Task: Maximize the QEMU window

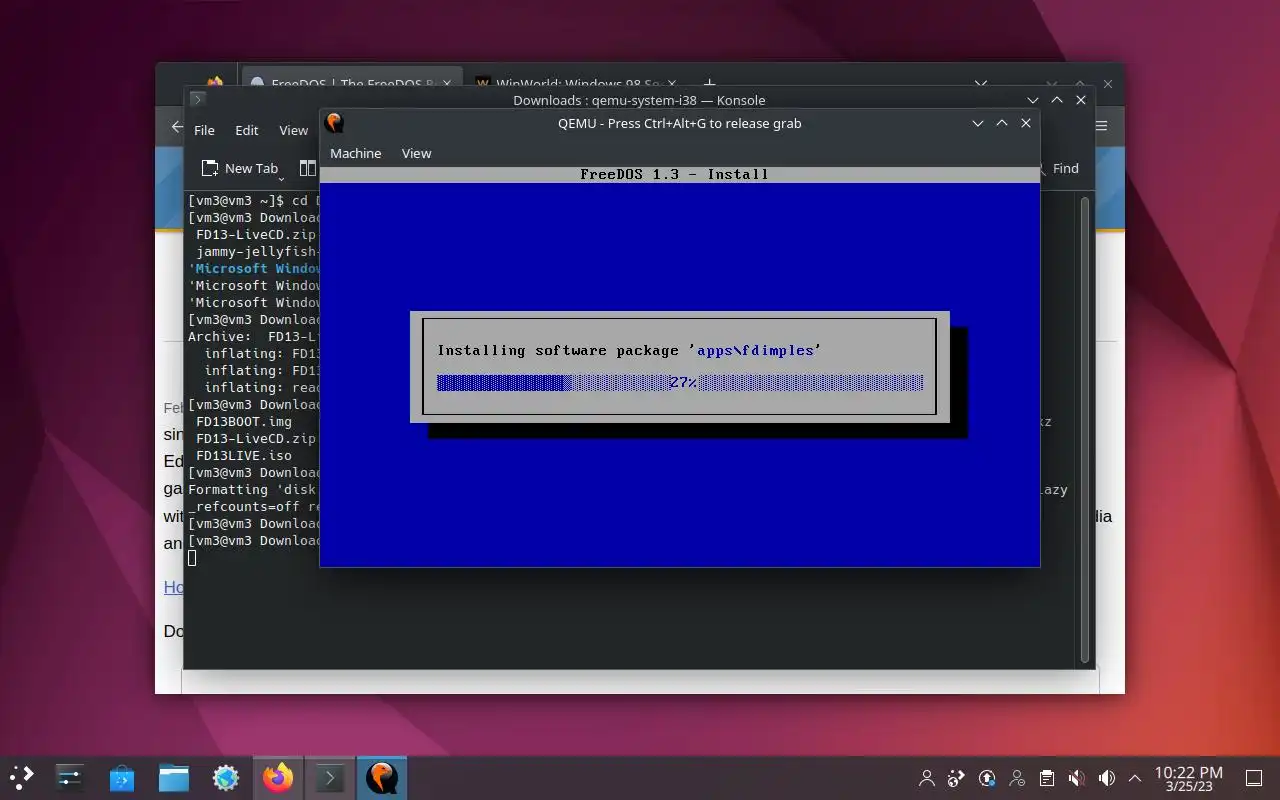Action: click(1002, 123)
